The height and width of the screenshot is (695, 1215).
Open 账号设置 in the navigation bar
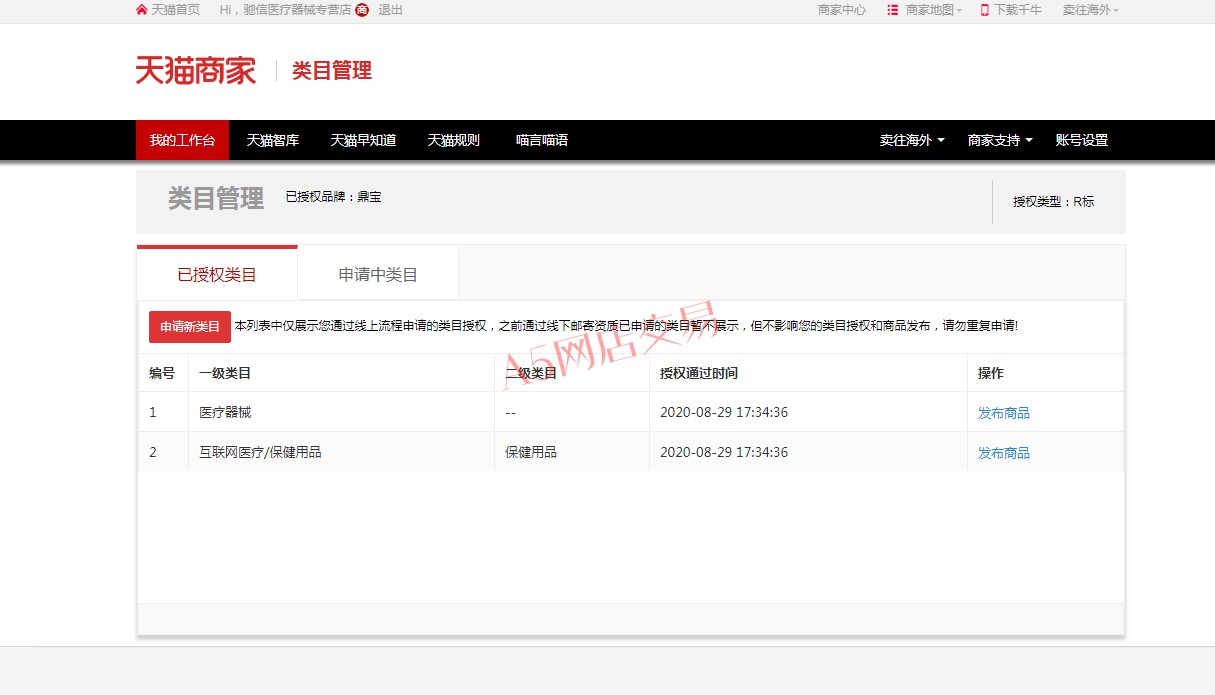1082,141
